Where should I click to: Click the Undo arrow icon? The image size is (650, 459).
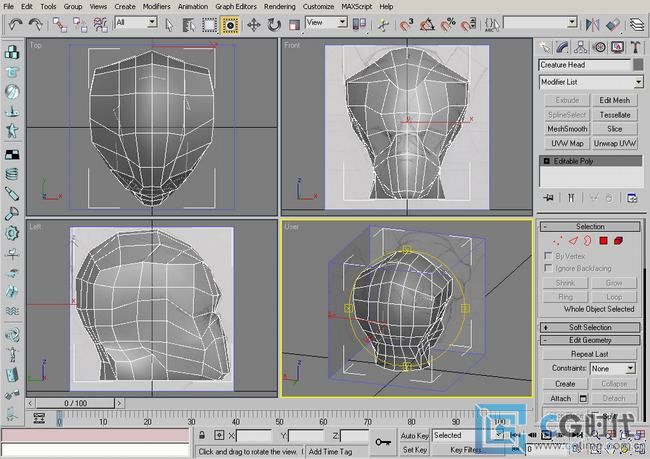pyautogui.click(x=15, y=24)
